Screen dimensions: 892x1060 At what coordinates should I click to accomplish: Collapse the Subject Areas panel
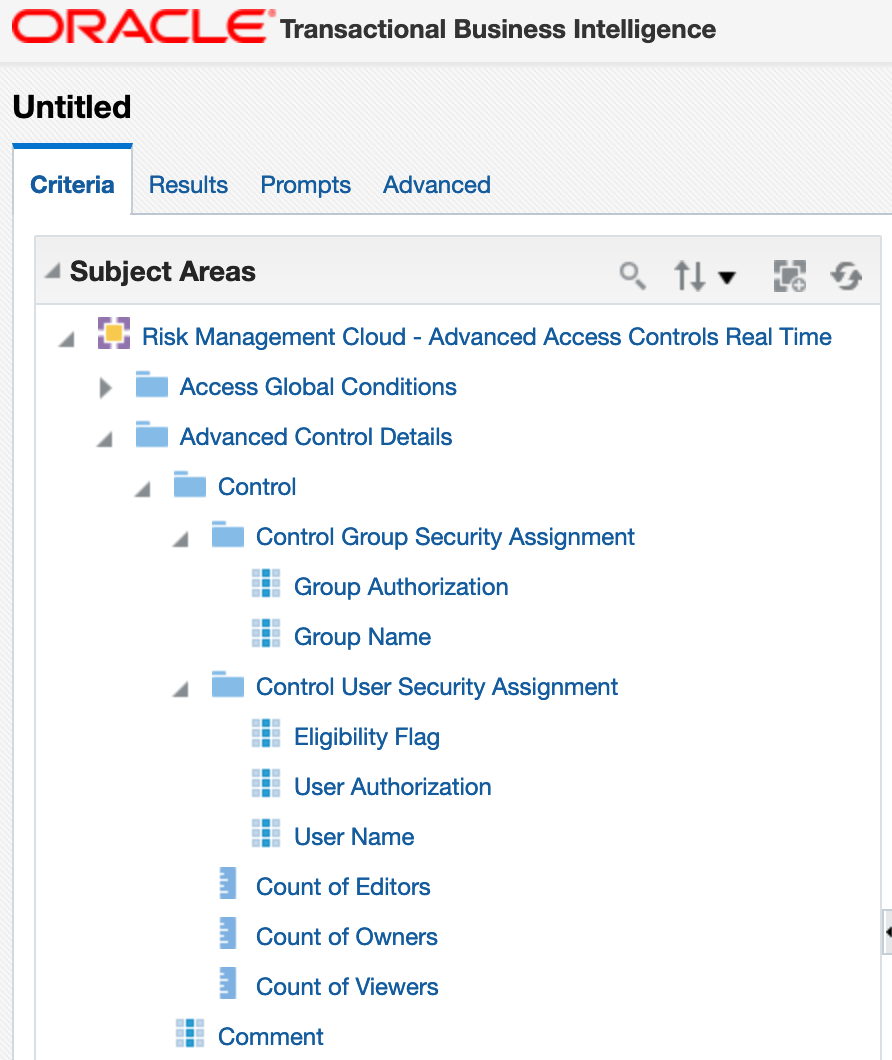53,272
